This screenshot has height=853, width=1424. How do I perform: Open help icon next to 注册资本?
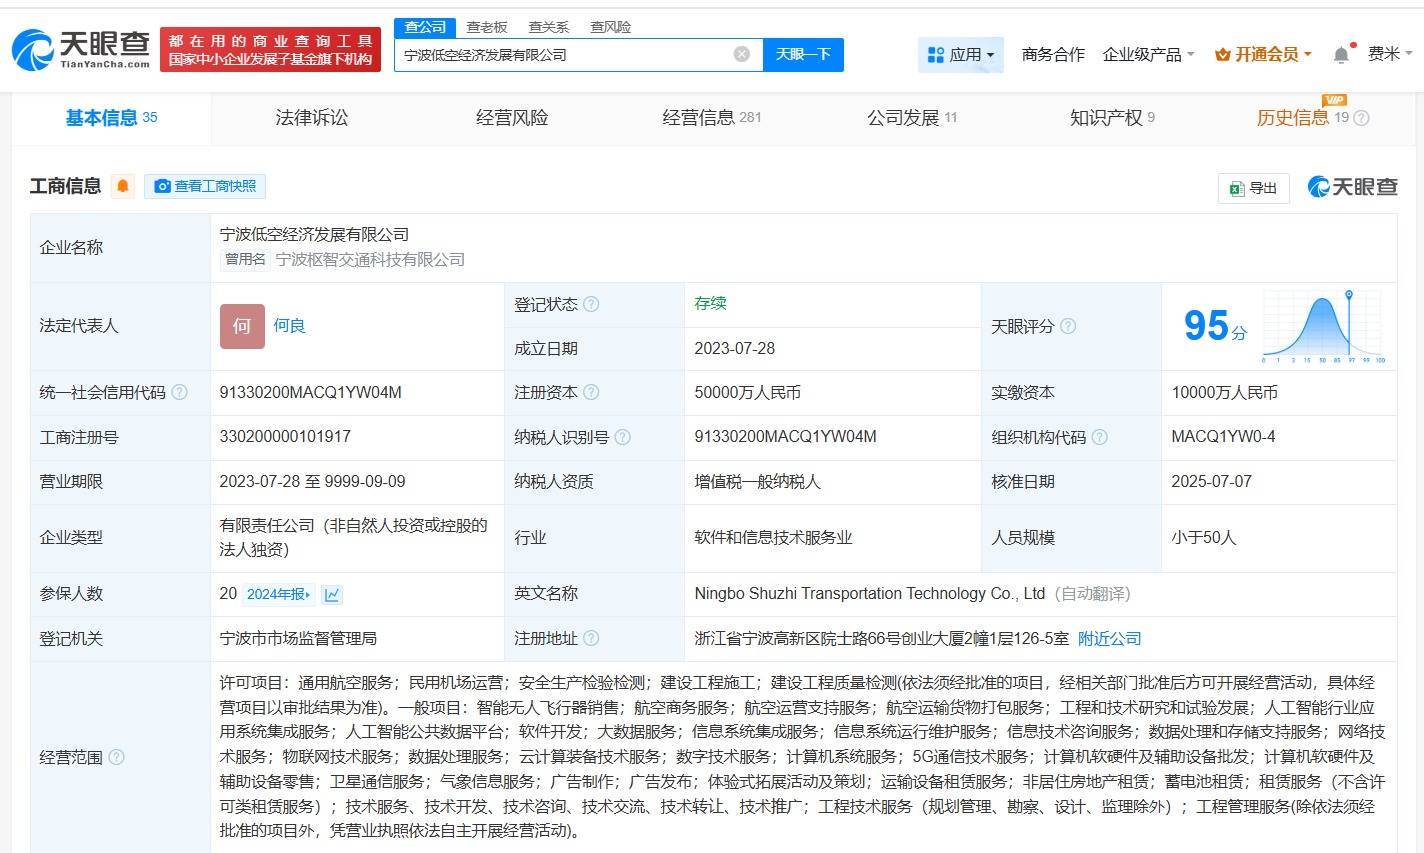[x=591, y=392]
